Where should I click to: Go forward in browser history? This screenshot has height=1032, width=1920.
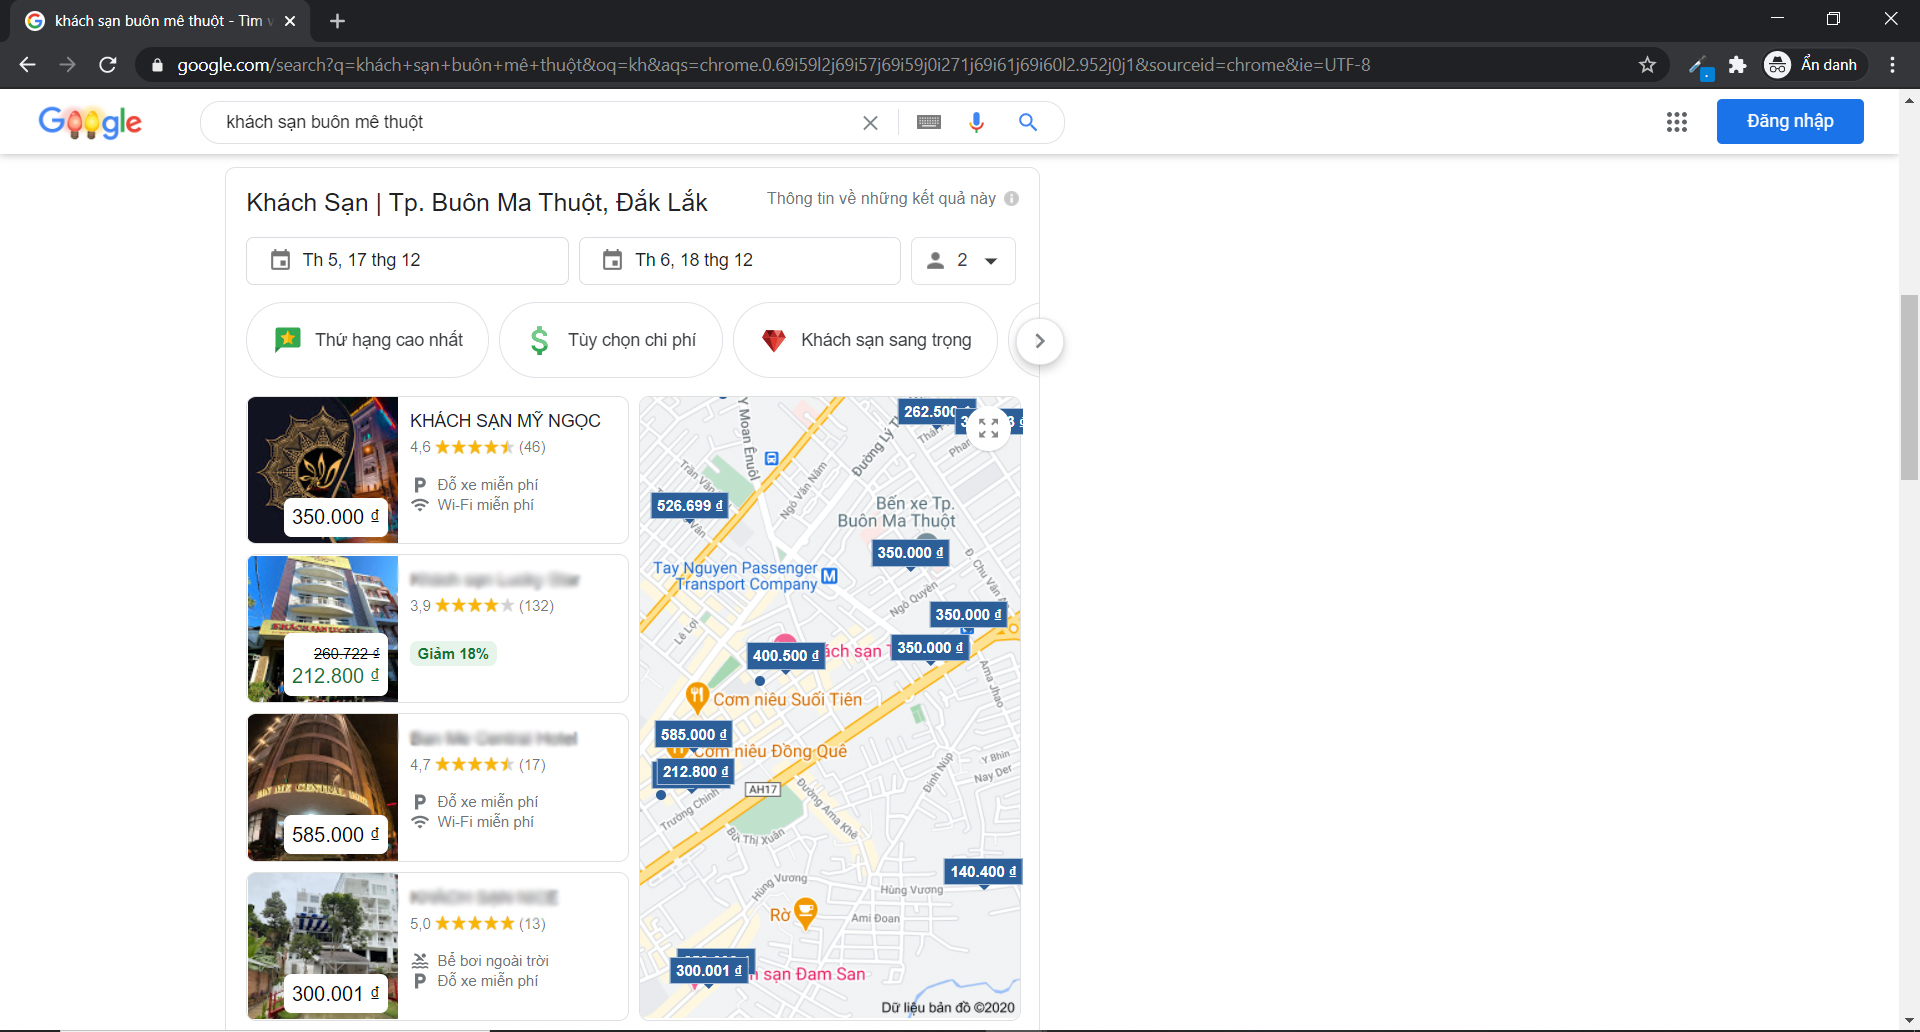click(67, 65)
